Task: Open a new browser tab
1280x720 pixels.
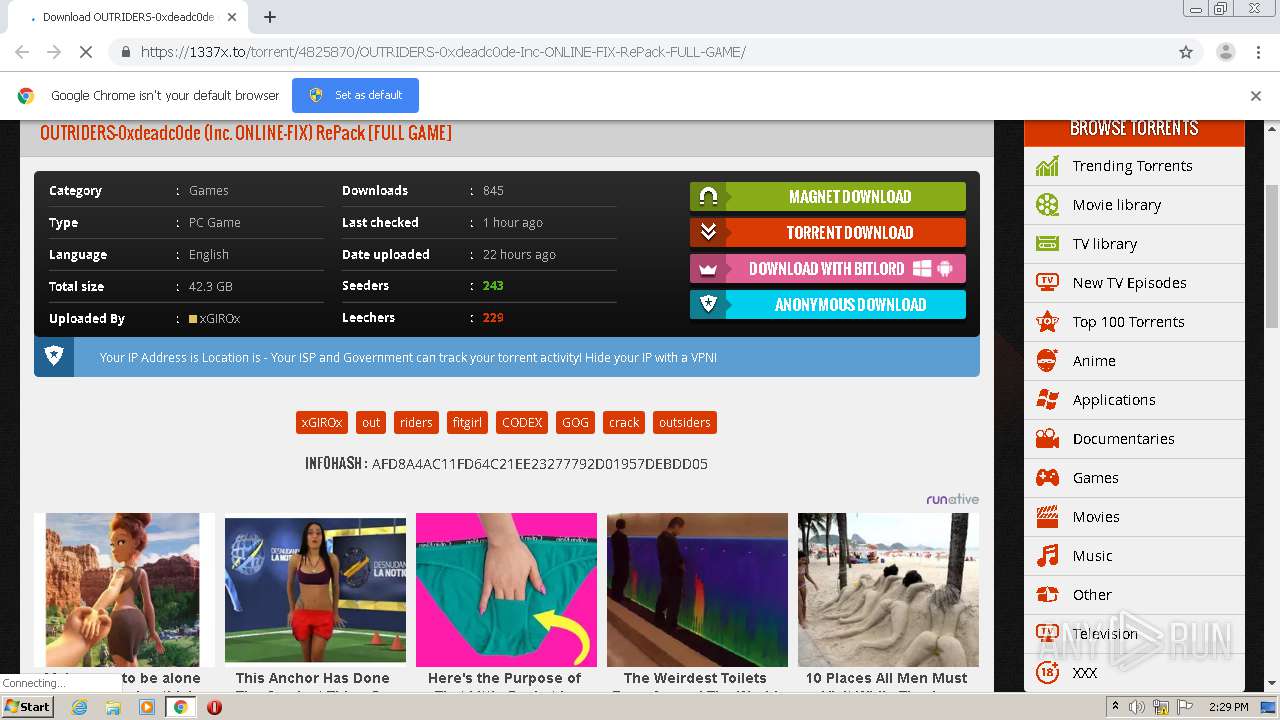Action: [269, 17]
